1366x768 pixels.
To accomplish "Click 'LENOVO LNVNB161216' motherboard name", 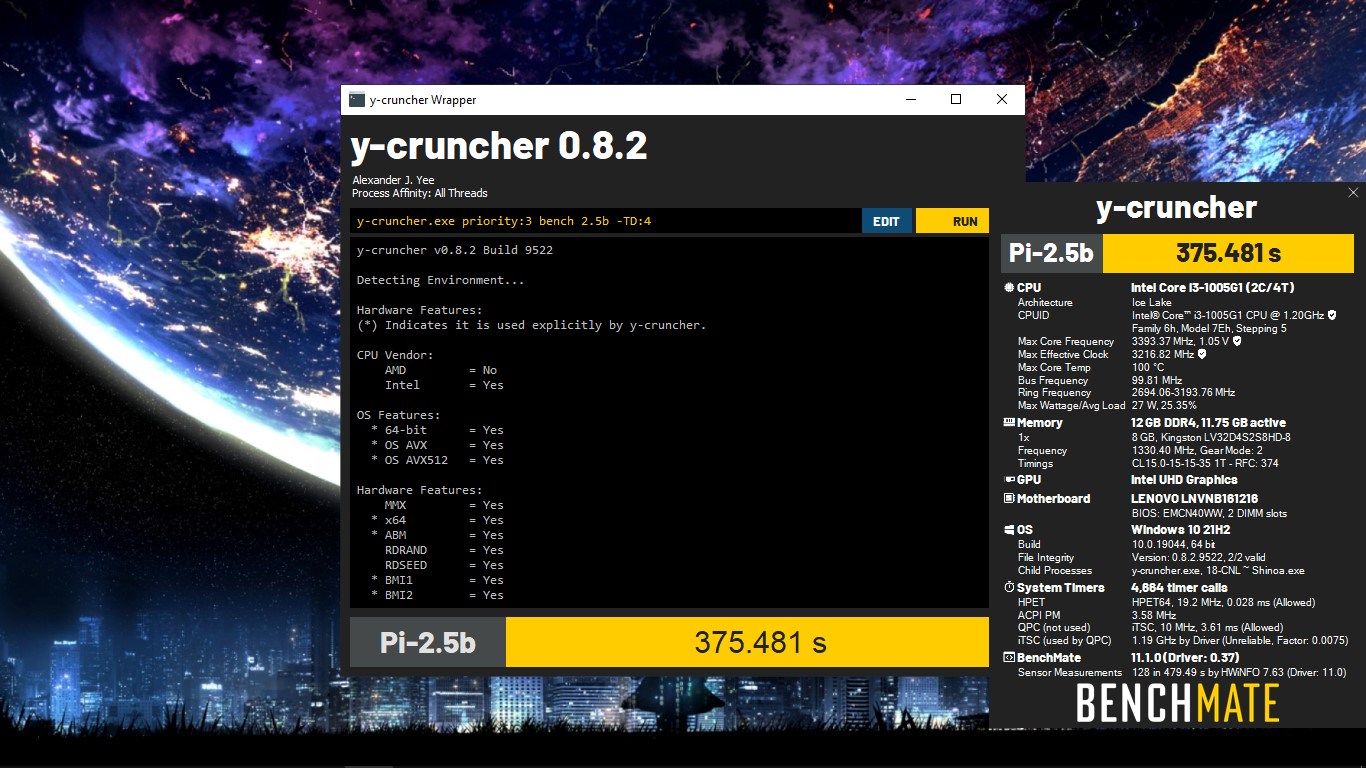I will (1194, 499).
